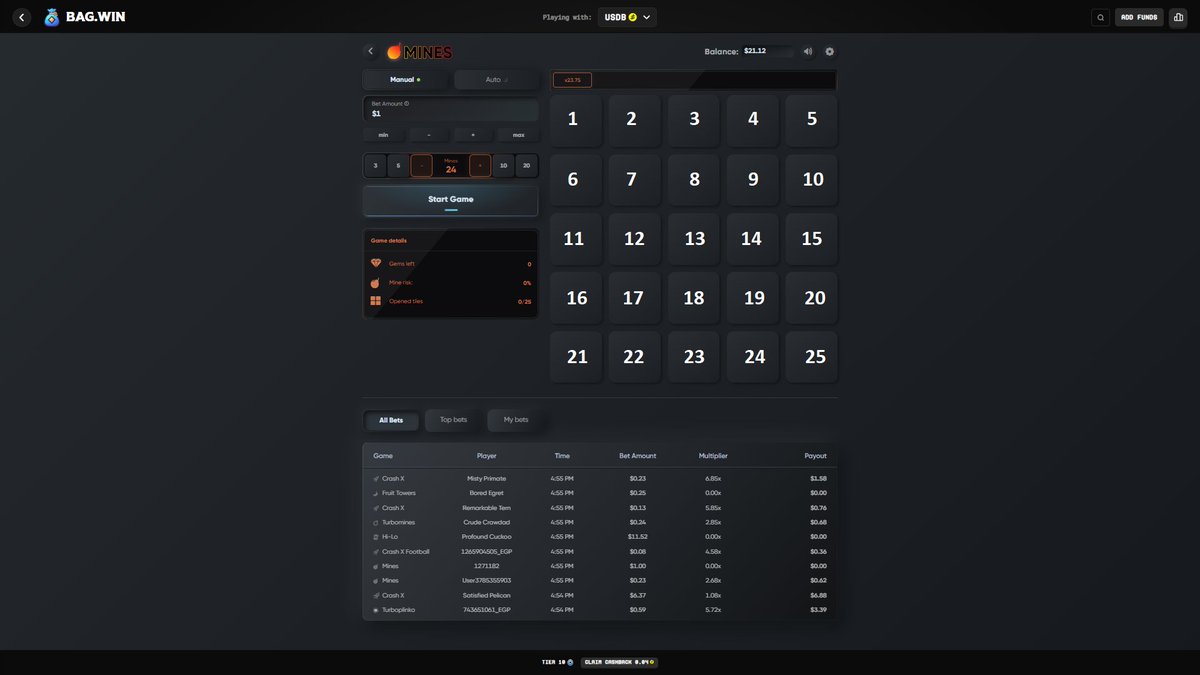Click the x23.75 multiplier chip
Viewport: 1200px width, 675px height.
(573, 80)
